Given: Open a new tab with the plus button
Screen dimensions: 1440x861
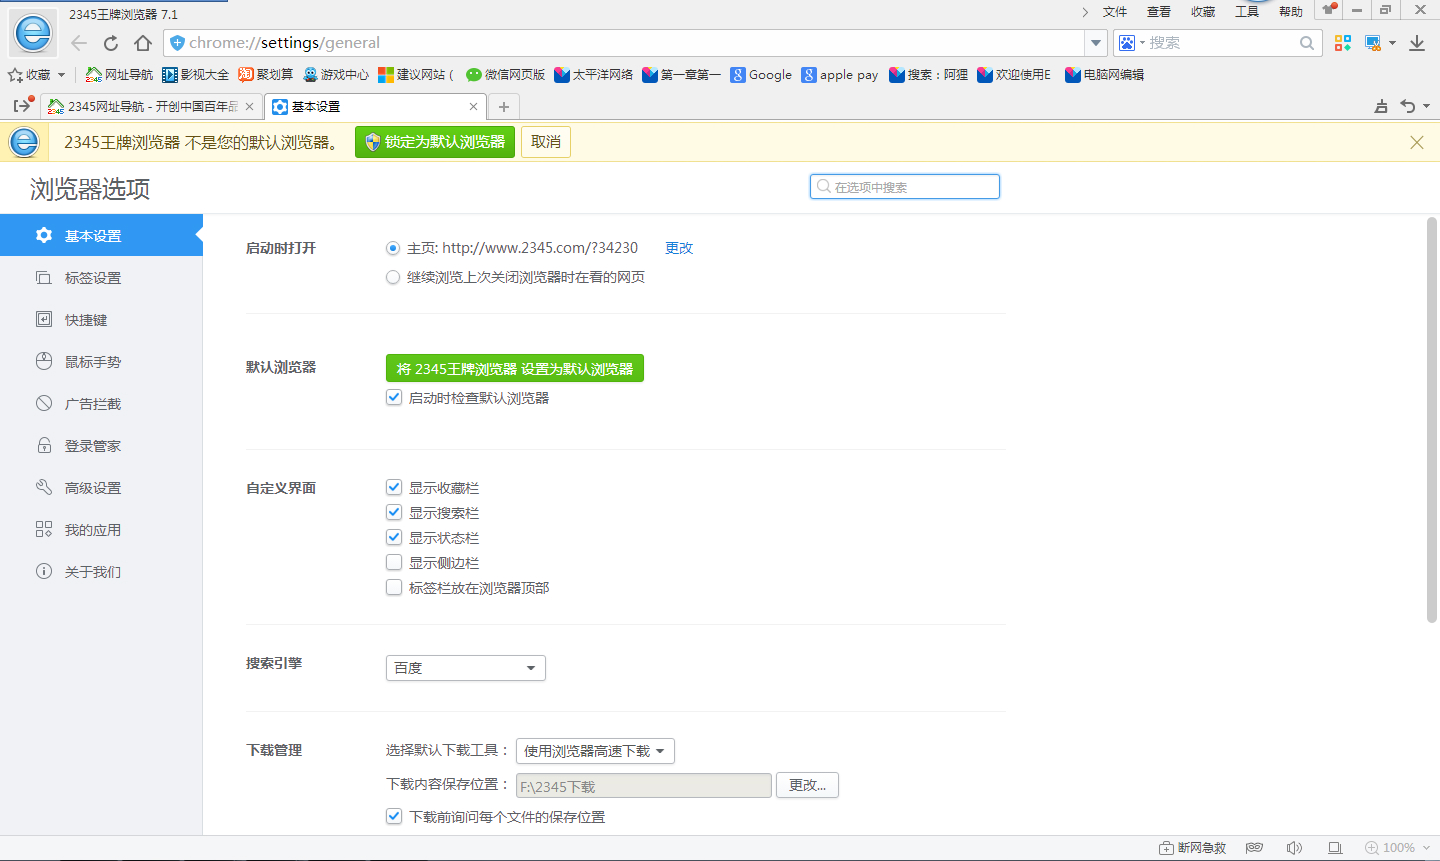Looking at the screenshot, I should tap(504, 107).
